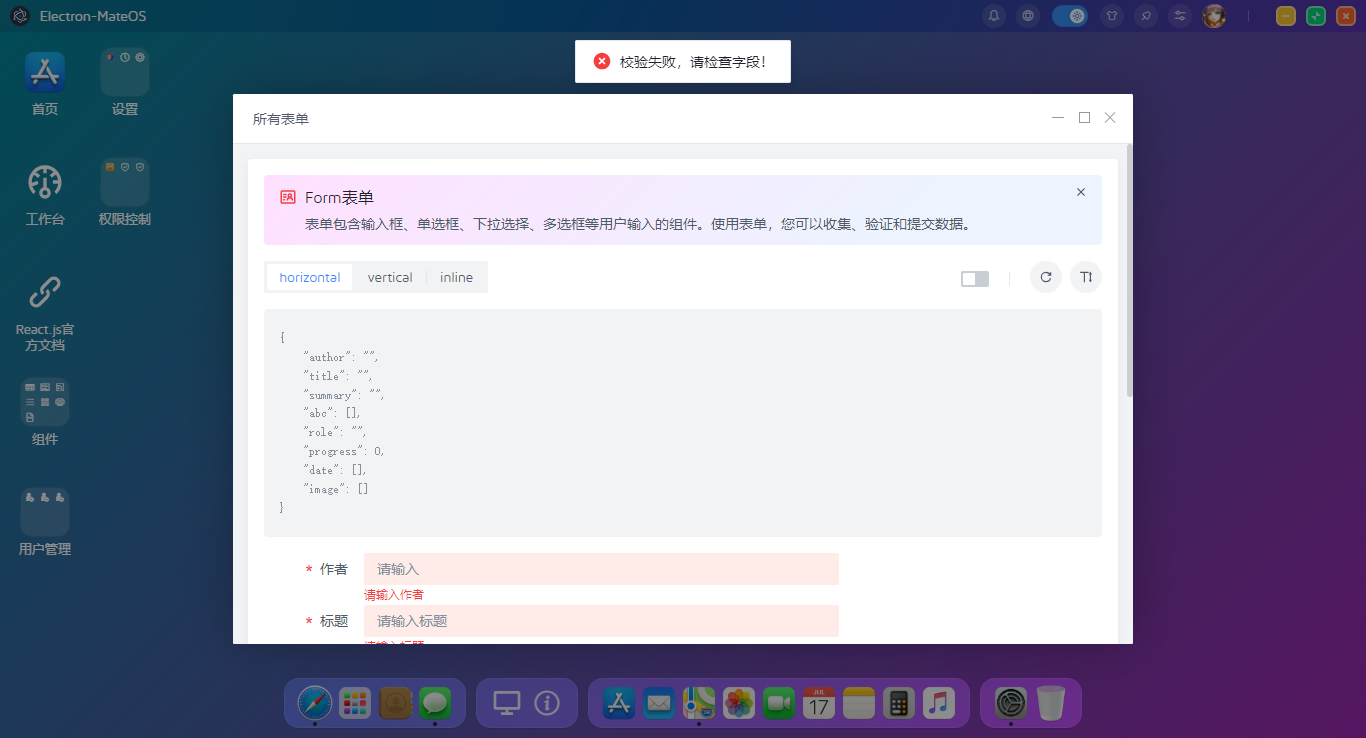This screenshot has height=738, width=1366.
Task: Enable the toggle switch on the form toolbar
Action: pos(974,278)
